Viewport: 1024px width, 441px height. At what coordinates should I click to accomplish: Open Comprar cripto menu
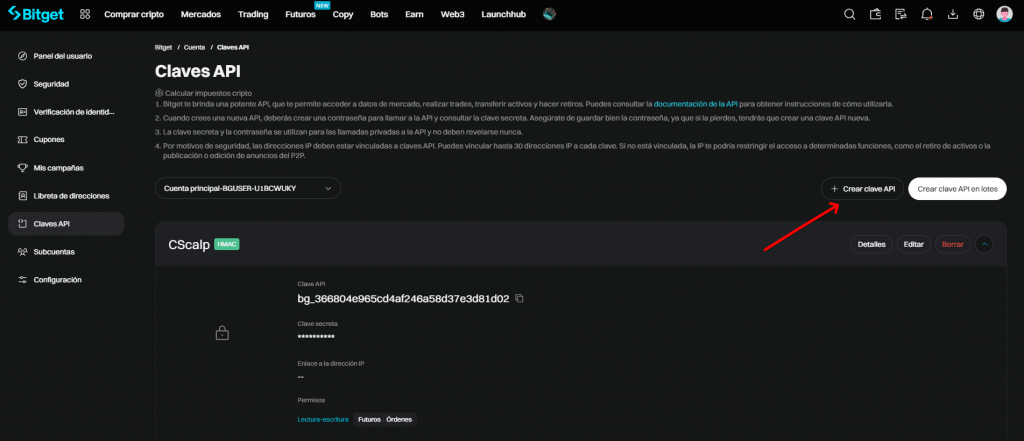[x=134, y=14]
